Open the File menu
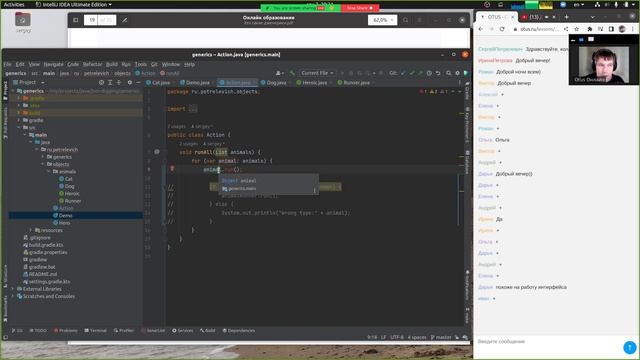 click(x=7, y=64)
